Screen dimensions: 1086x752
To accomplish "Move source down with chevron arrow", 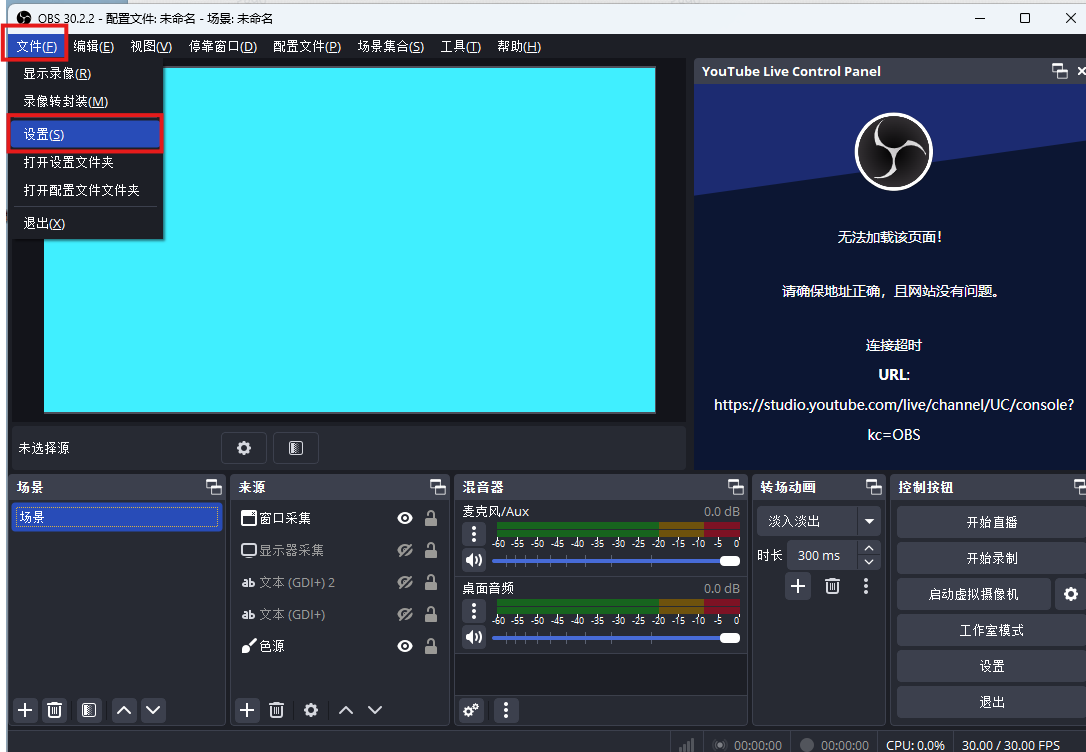I will [x=375, y=710].
